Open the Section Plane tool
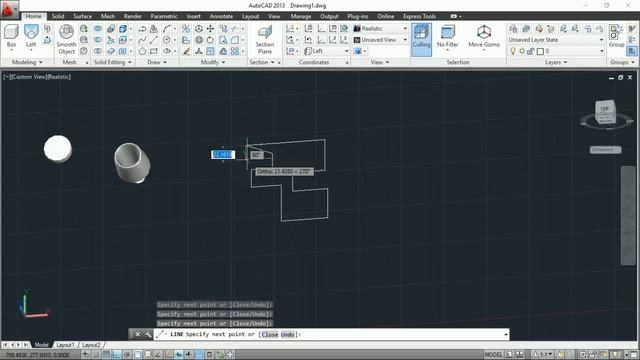 [264, 39]
